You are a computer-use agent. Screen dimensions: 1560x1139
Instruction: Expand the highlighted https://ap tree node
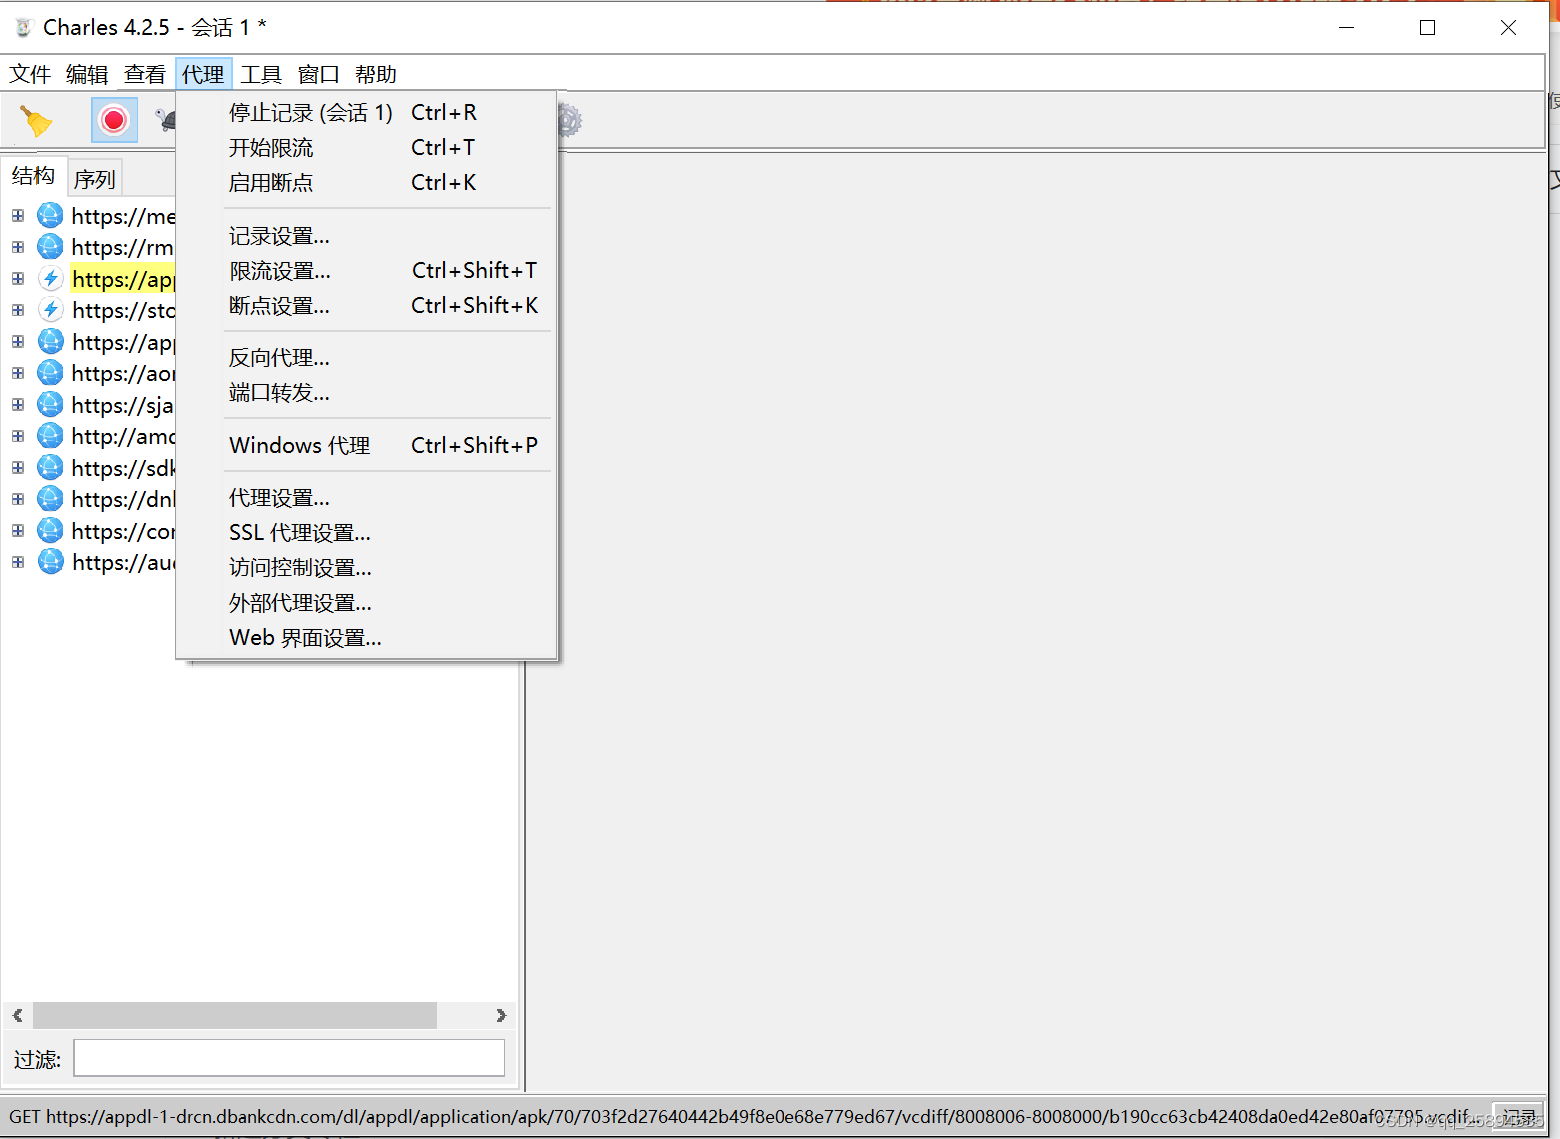18,279
